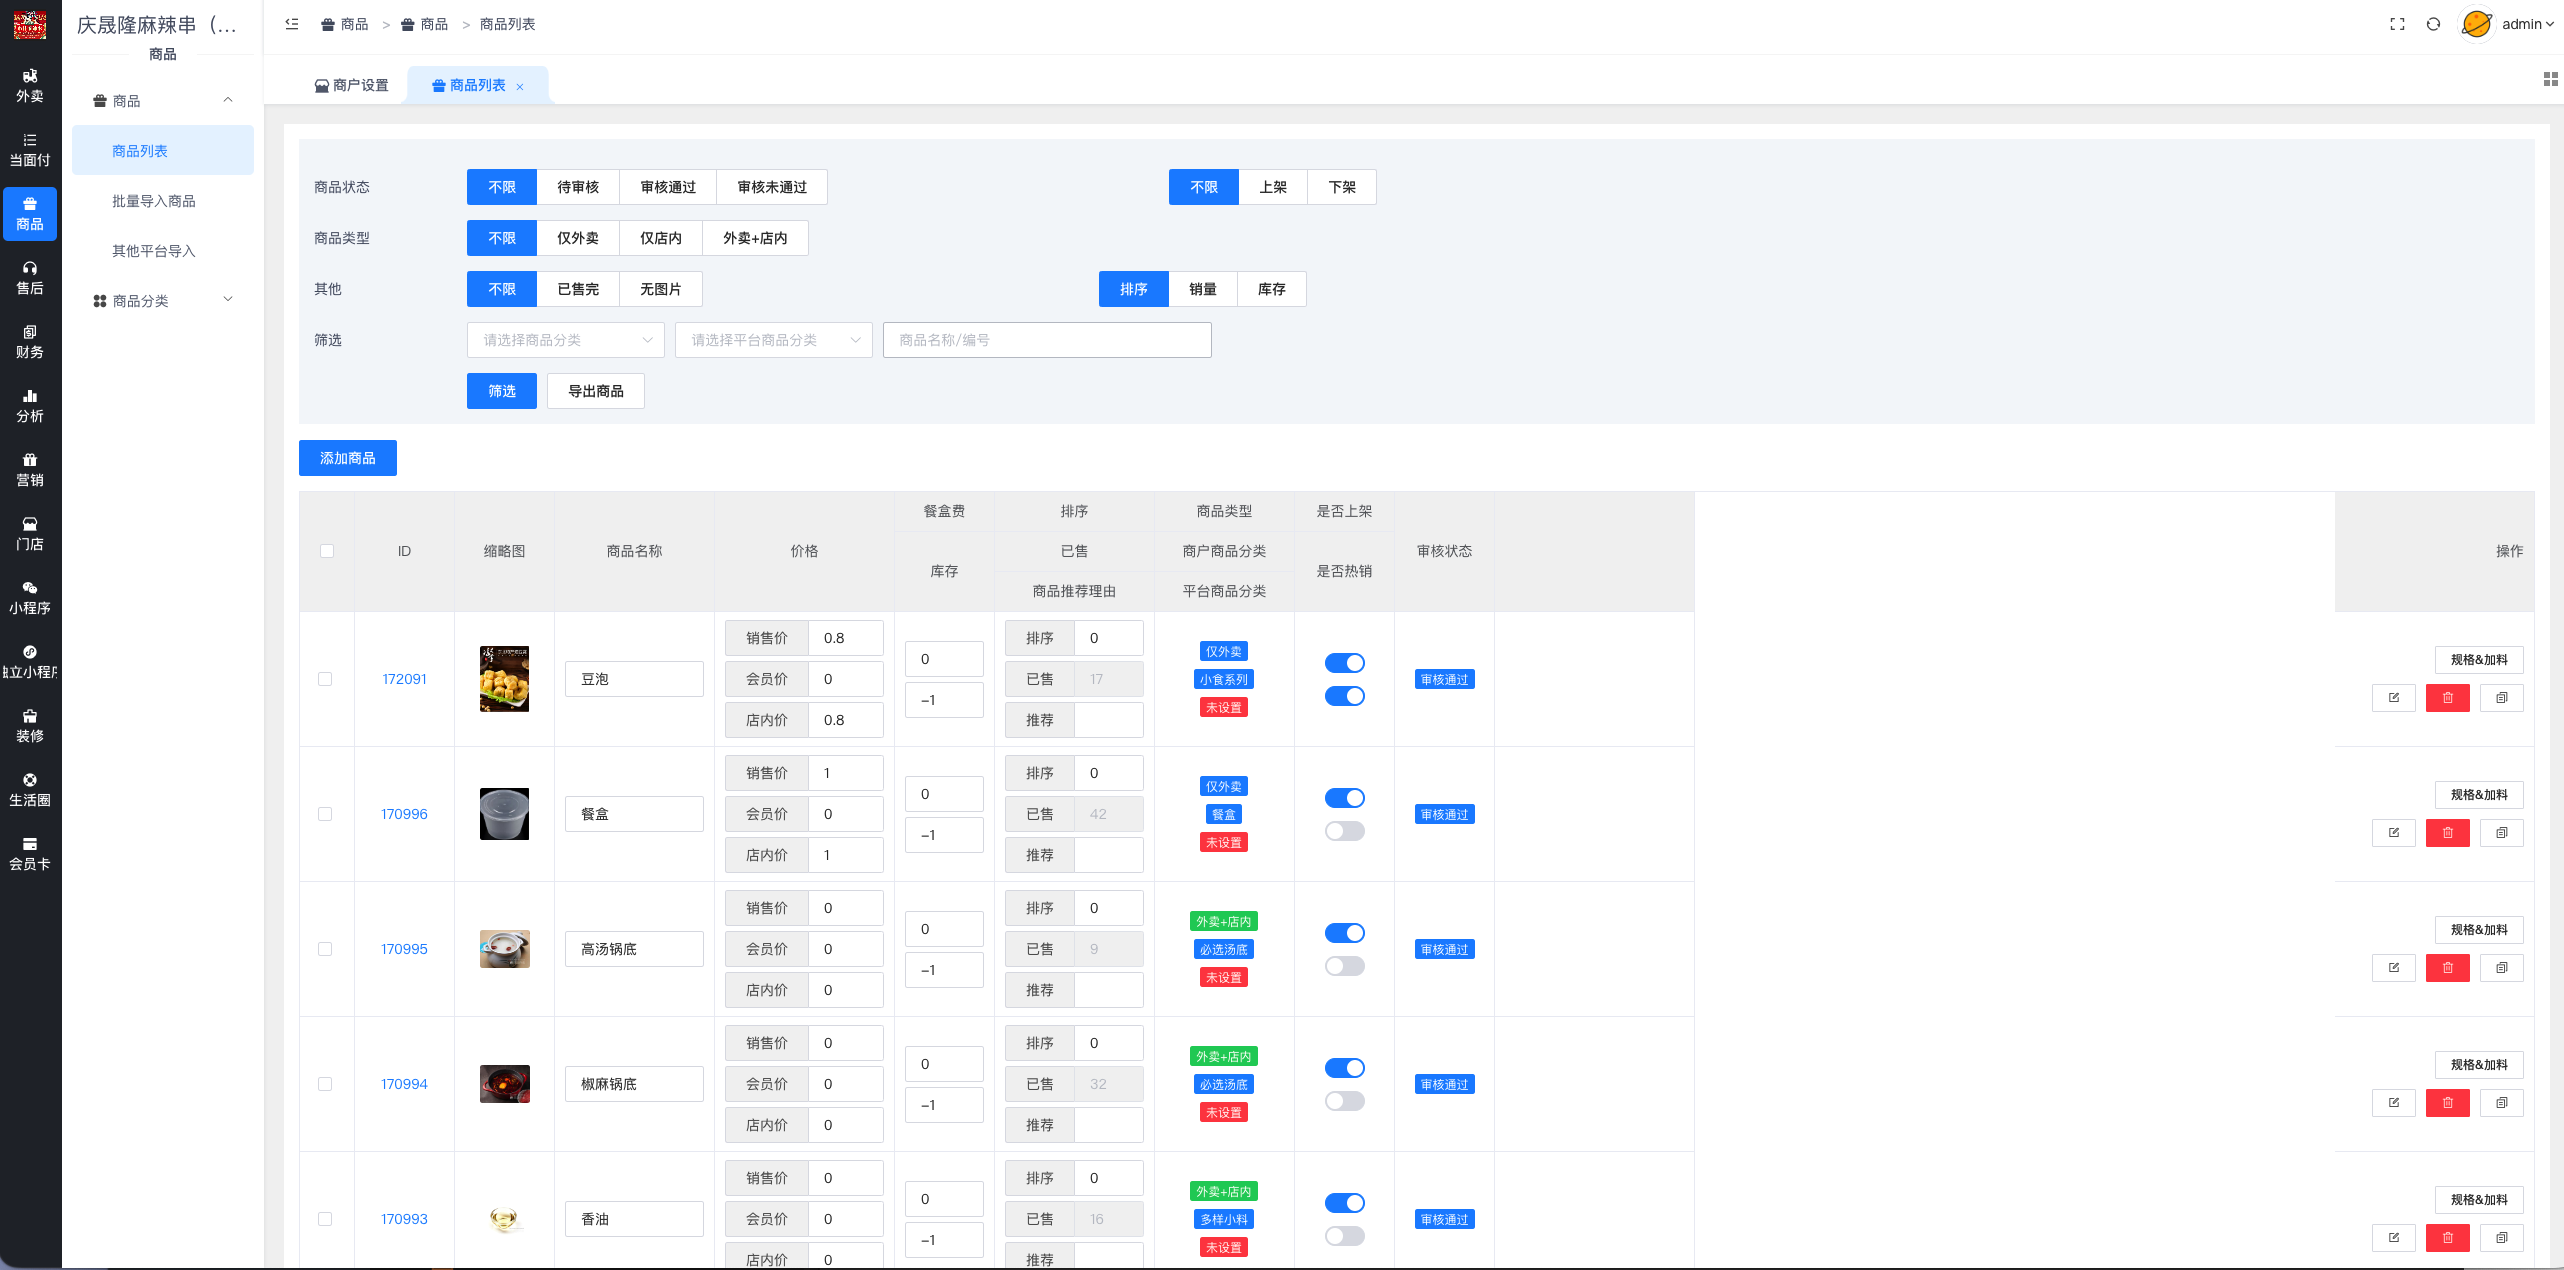
Task: Click the 导出商品 button
Action: (595, 391)
